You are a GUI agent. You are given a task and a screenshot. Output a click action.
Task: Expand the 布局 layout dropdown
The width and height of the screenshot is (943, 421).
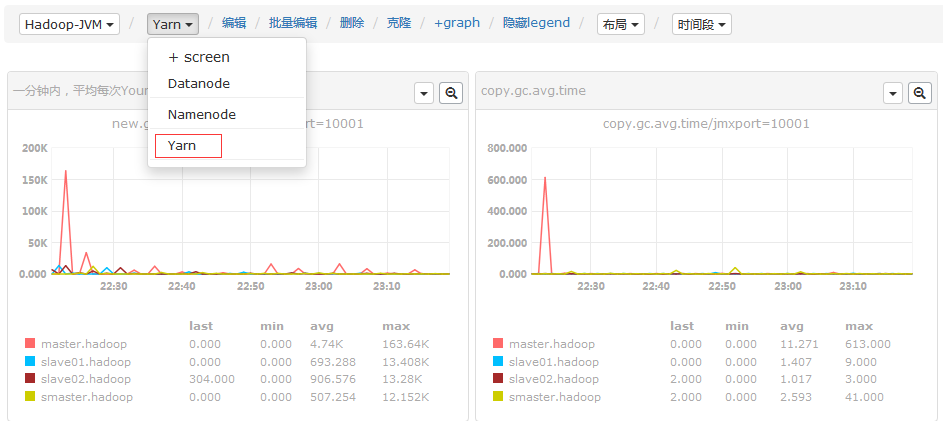tap(620, 24)
